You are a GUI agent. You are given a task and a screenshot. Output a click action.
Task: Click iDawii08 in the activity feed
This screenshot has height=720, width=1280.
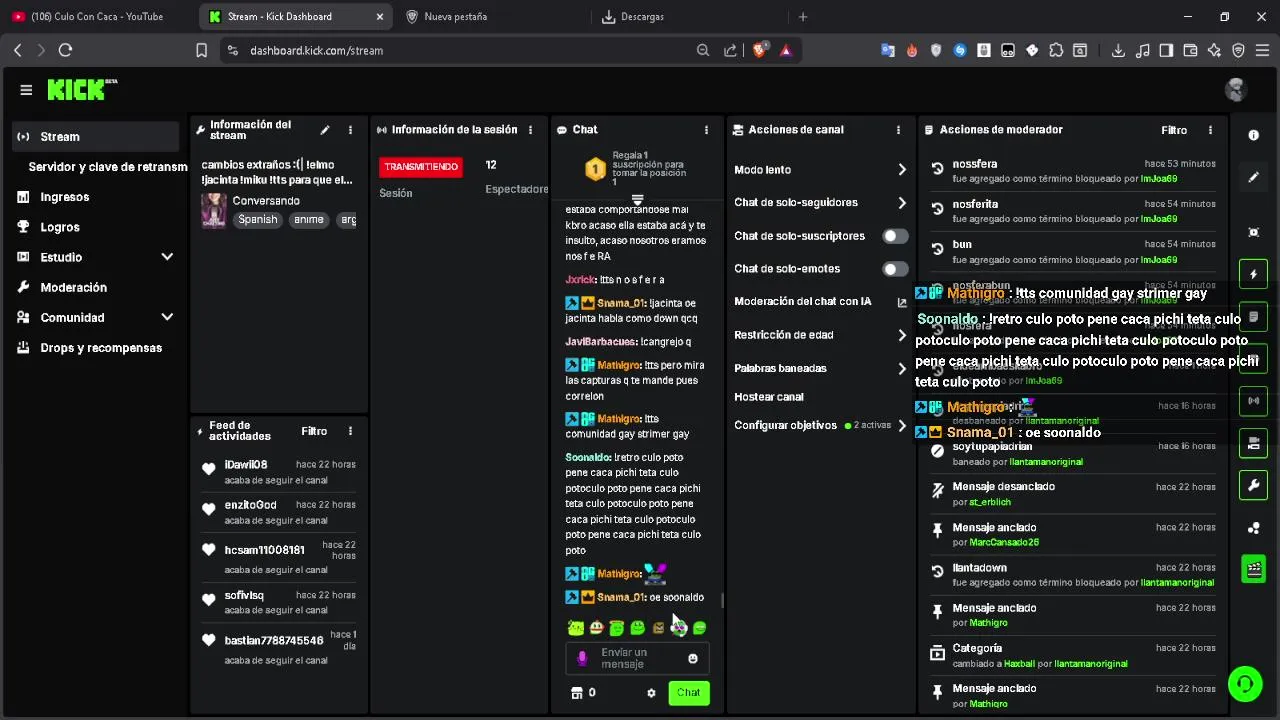(246, 465)
